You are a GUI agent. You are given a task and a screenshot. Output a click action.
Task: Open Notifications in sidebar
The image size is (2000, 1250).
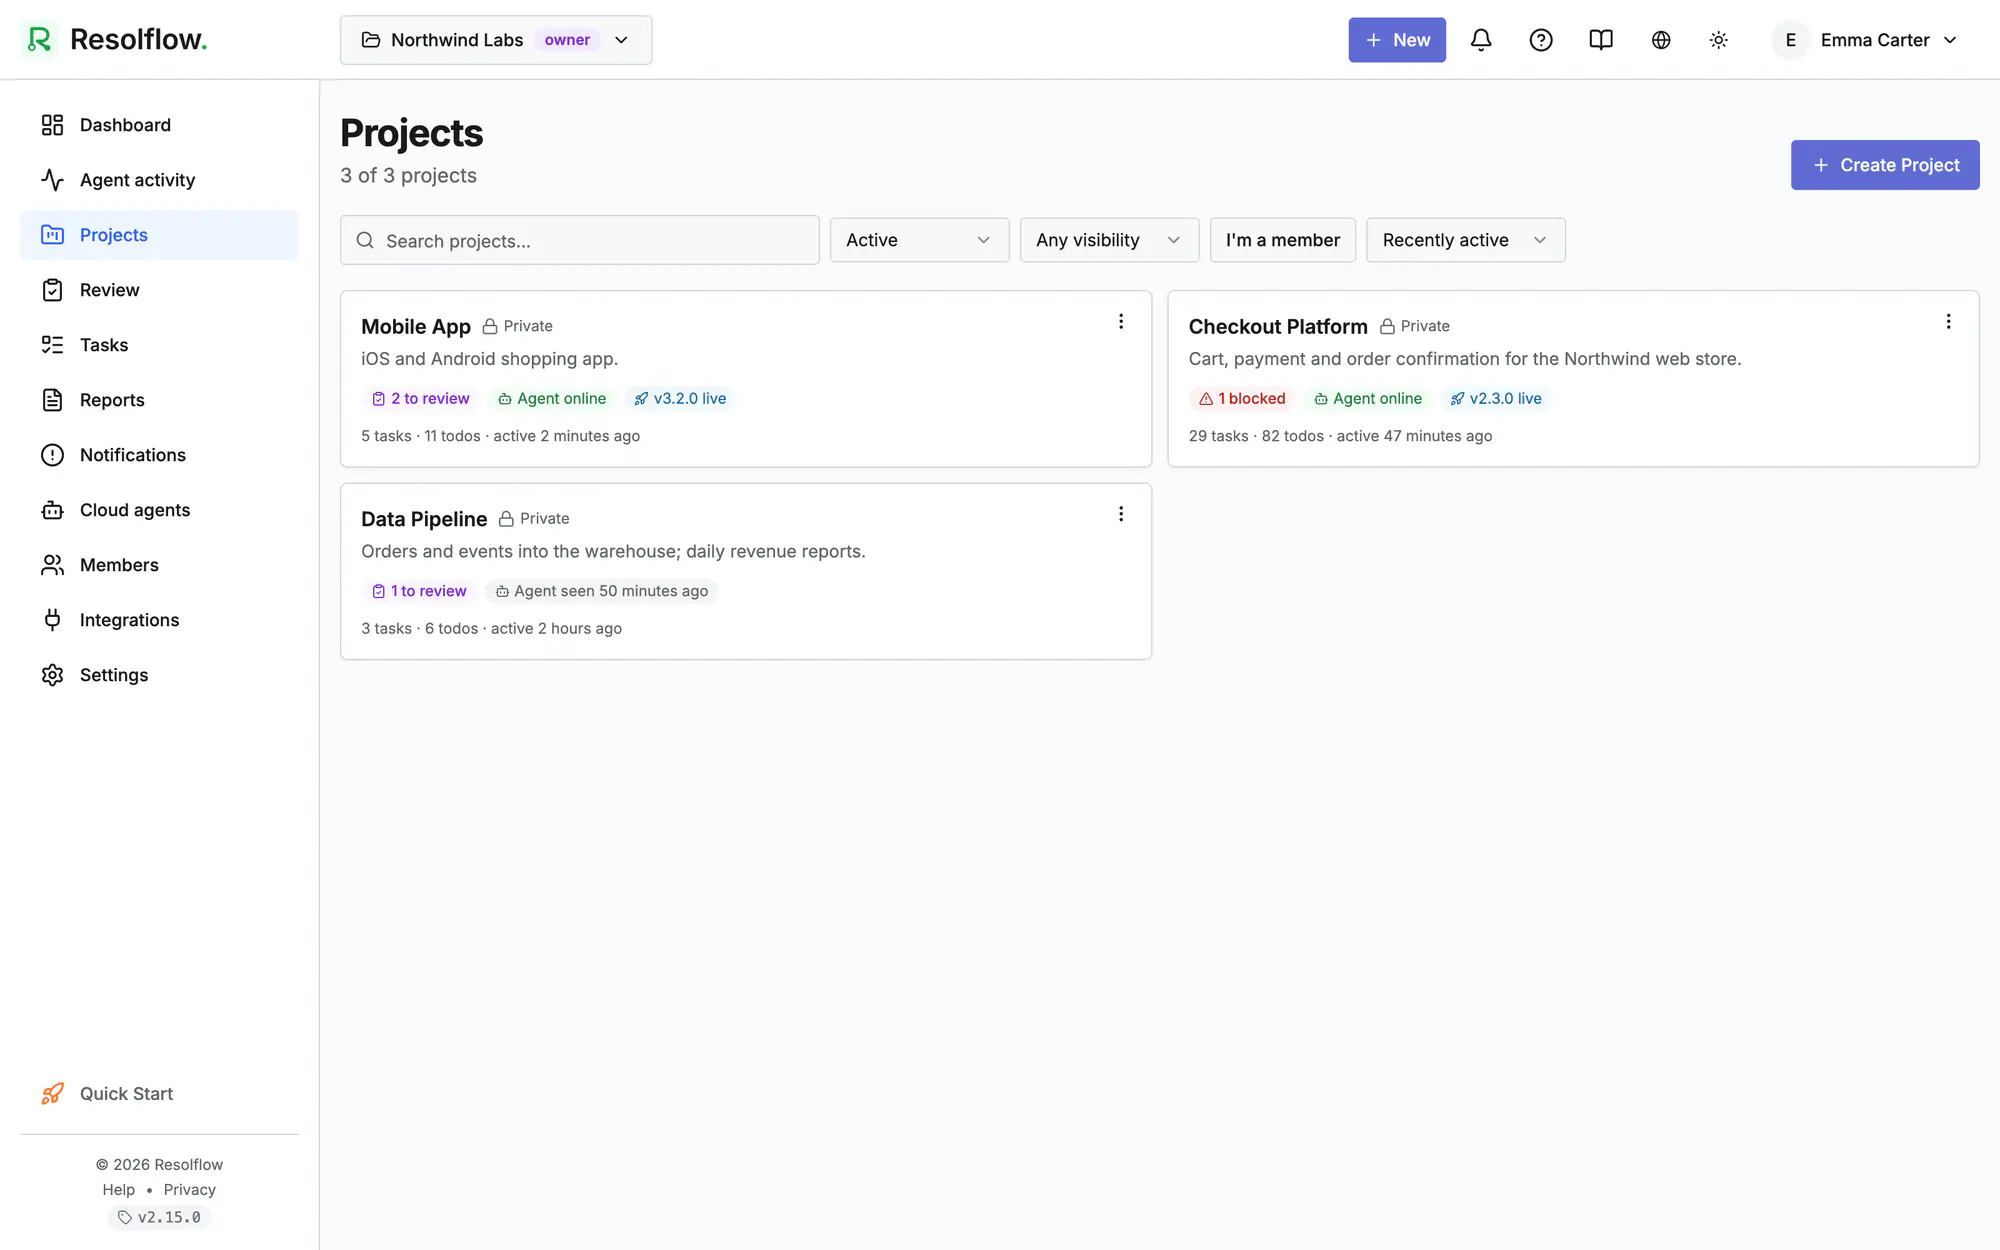(159, 455)
